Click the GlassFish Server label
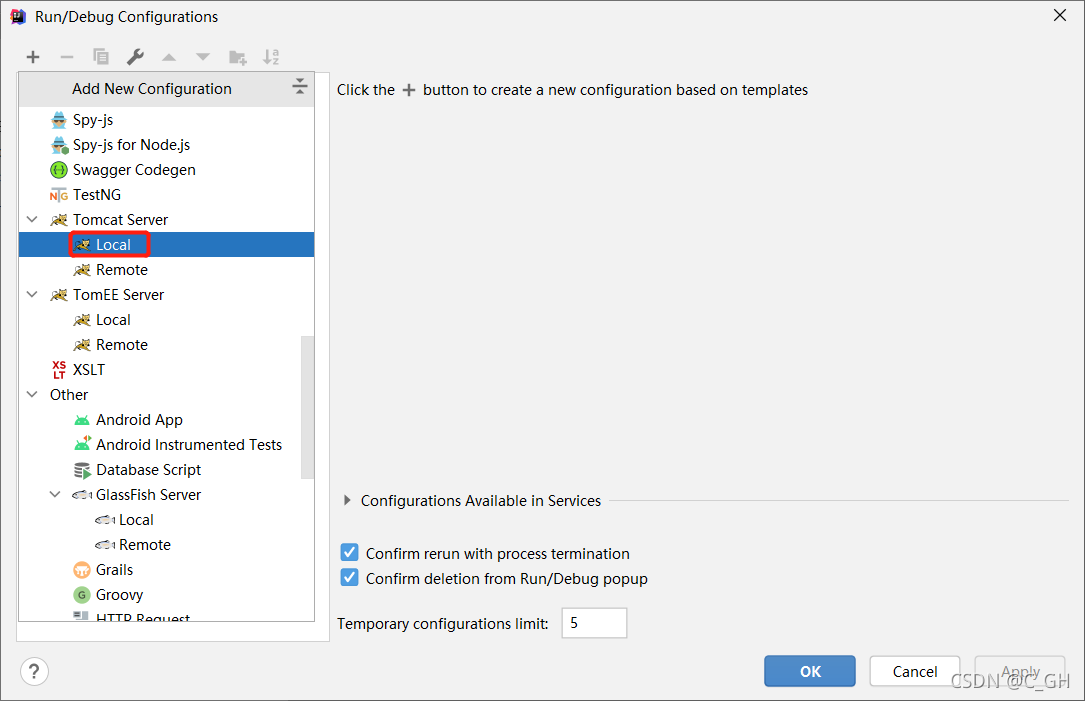1085x701 pixels. (x=148, y=495)
